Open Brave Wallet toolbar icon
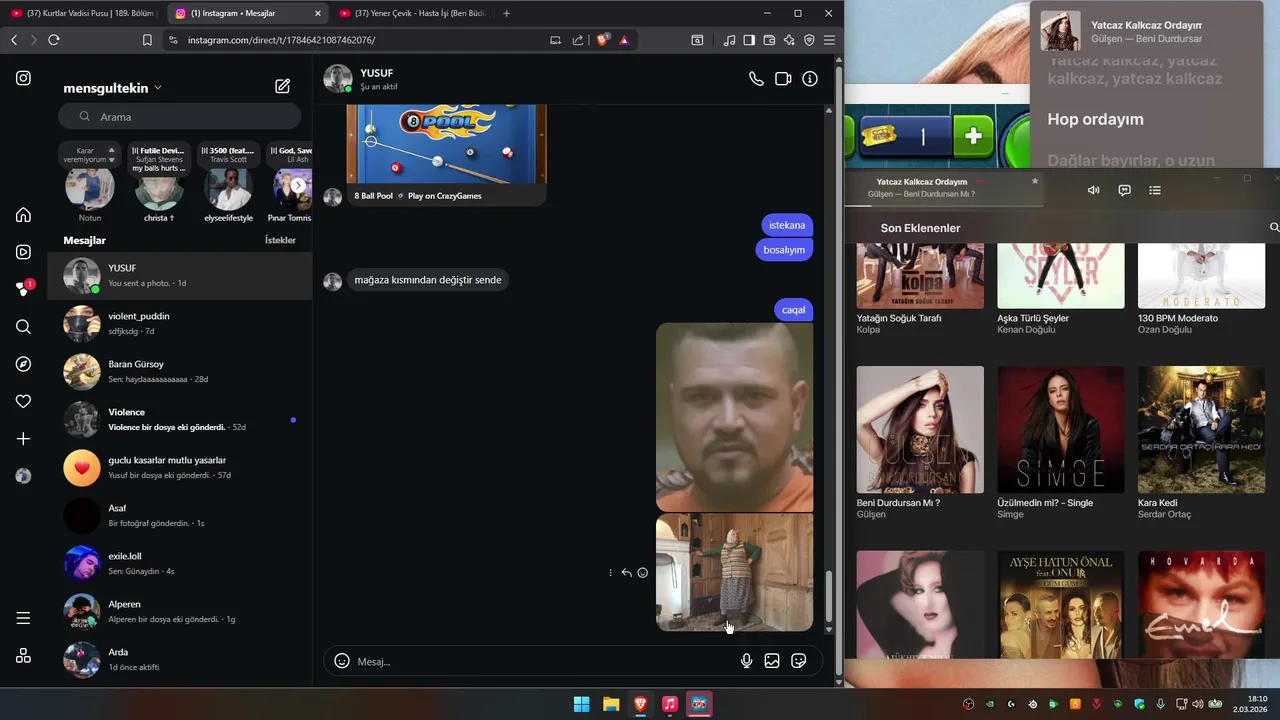The height and width of the screenshot is (720, 1280). (769, 40)
